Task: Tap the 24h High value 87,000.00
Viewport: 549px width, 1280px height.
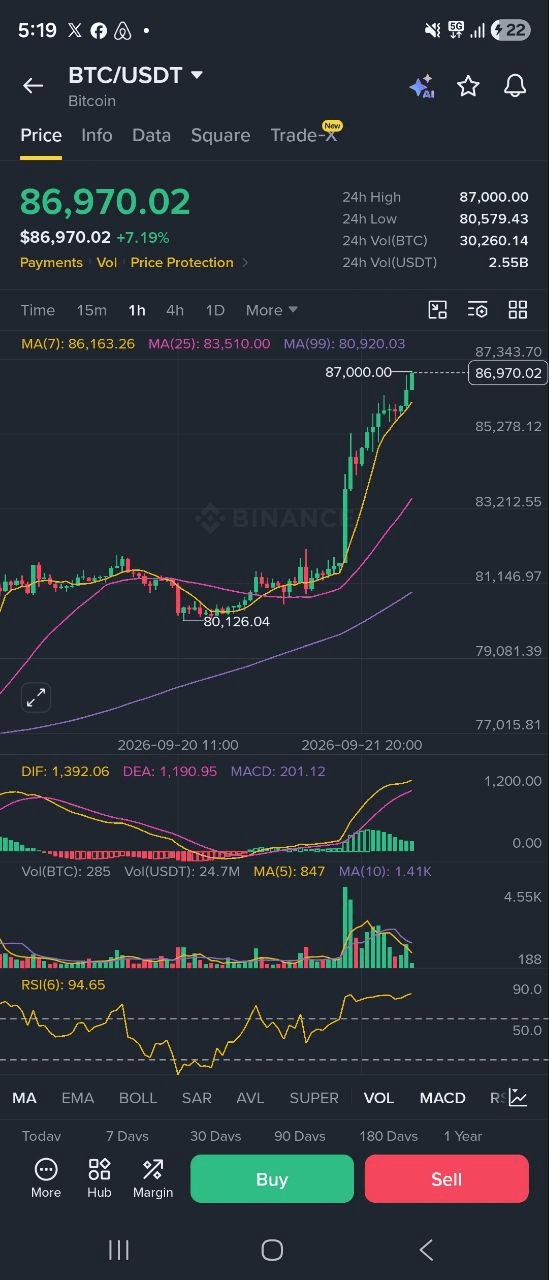Action: (x=493, y=197)
